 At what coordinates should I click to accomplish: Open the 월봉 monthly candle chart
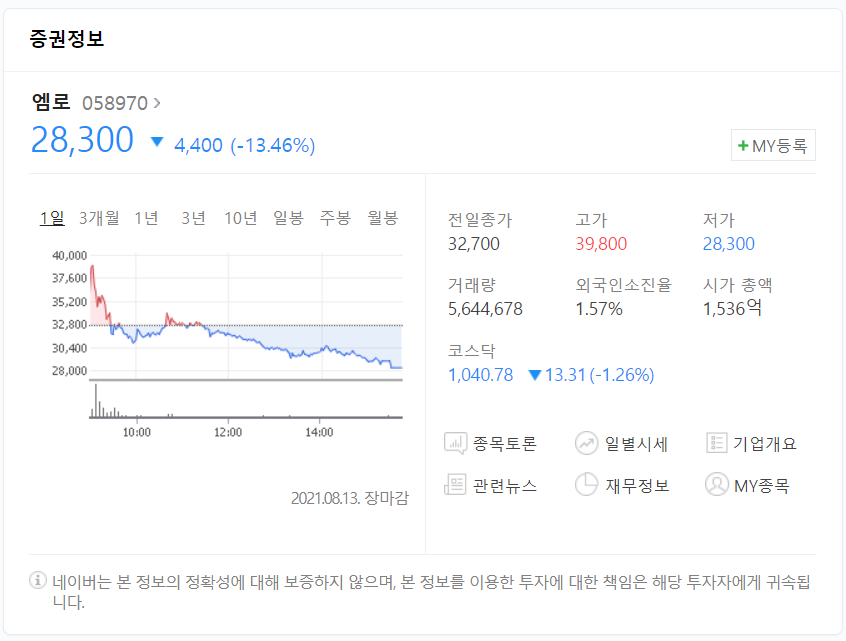[383, 218]
